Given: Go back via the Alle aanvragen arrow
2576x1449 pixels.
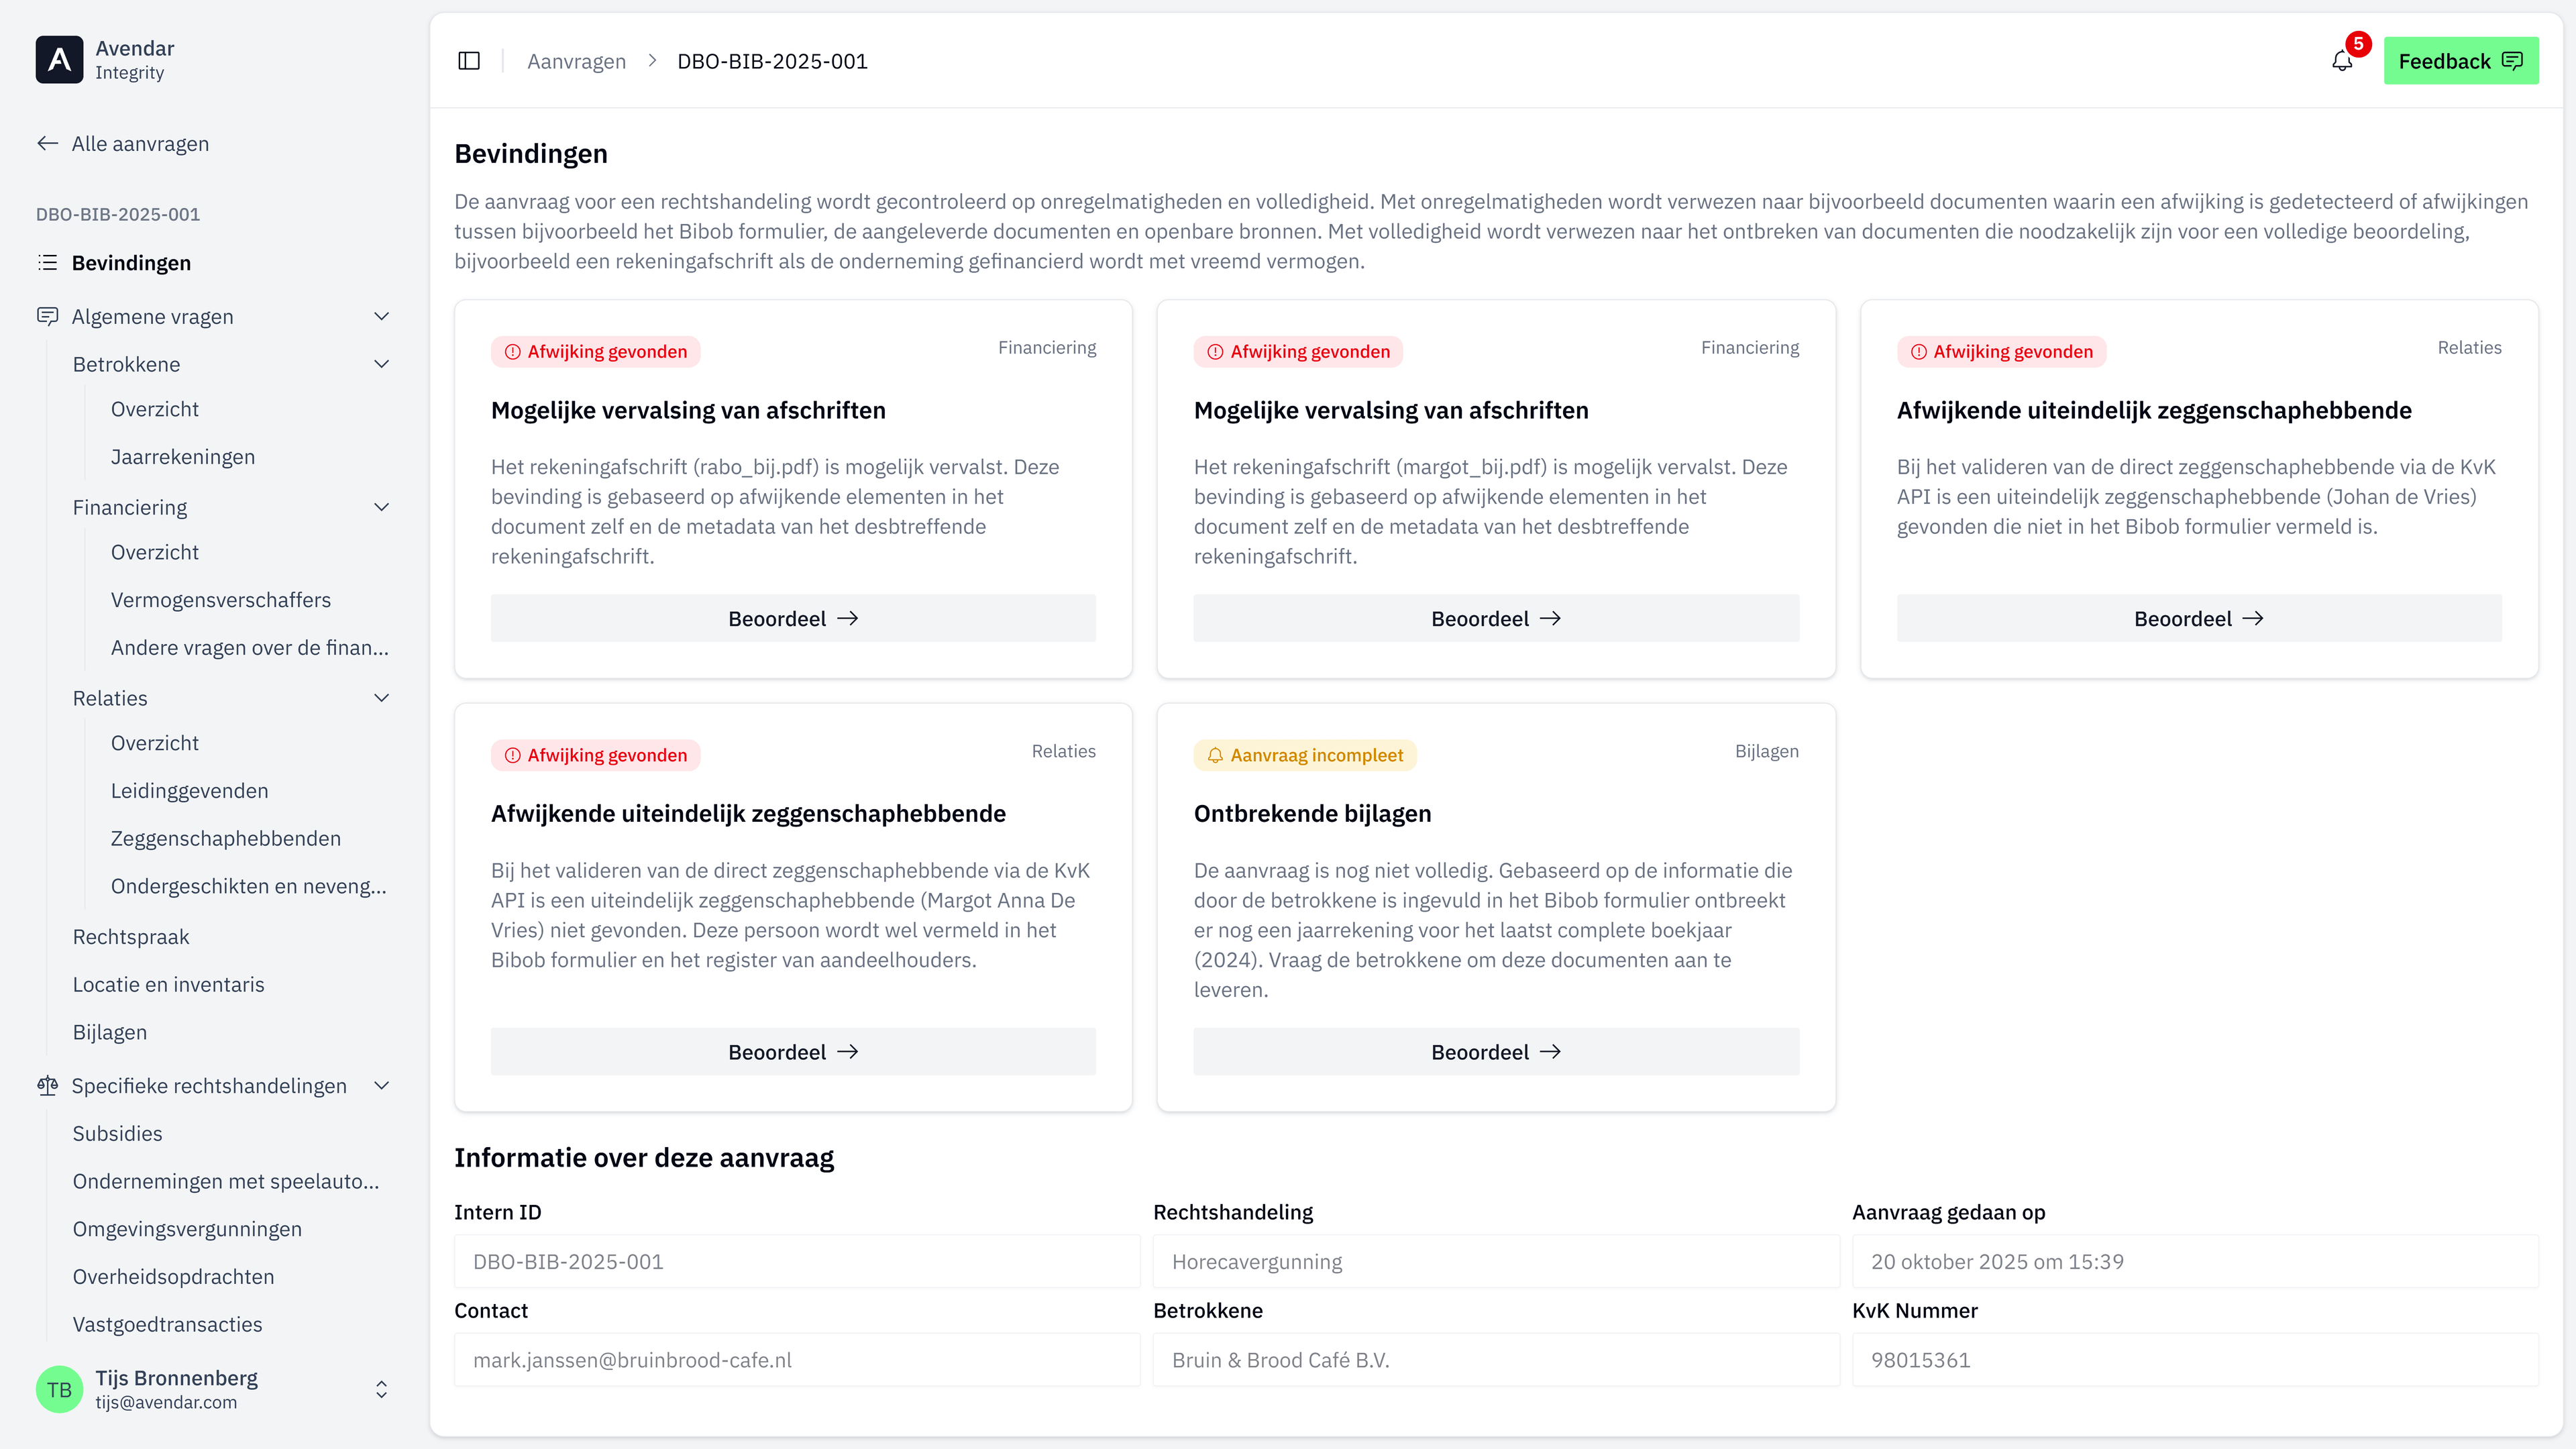Looking at the screenshot, I should pos(47,143).
